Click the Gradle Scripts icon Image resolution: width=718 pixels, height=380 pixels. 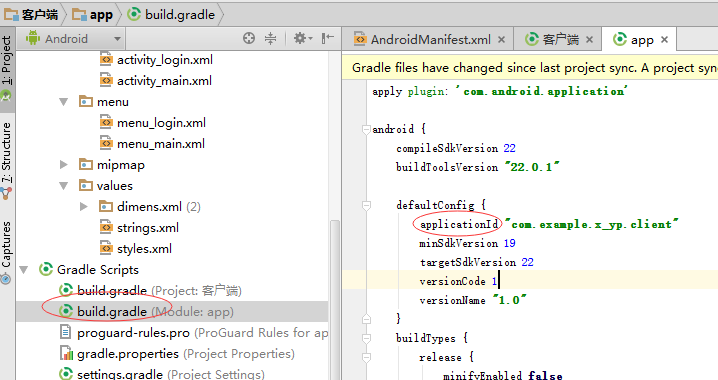tap(46, 269)
